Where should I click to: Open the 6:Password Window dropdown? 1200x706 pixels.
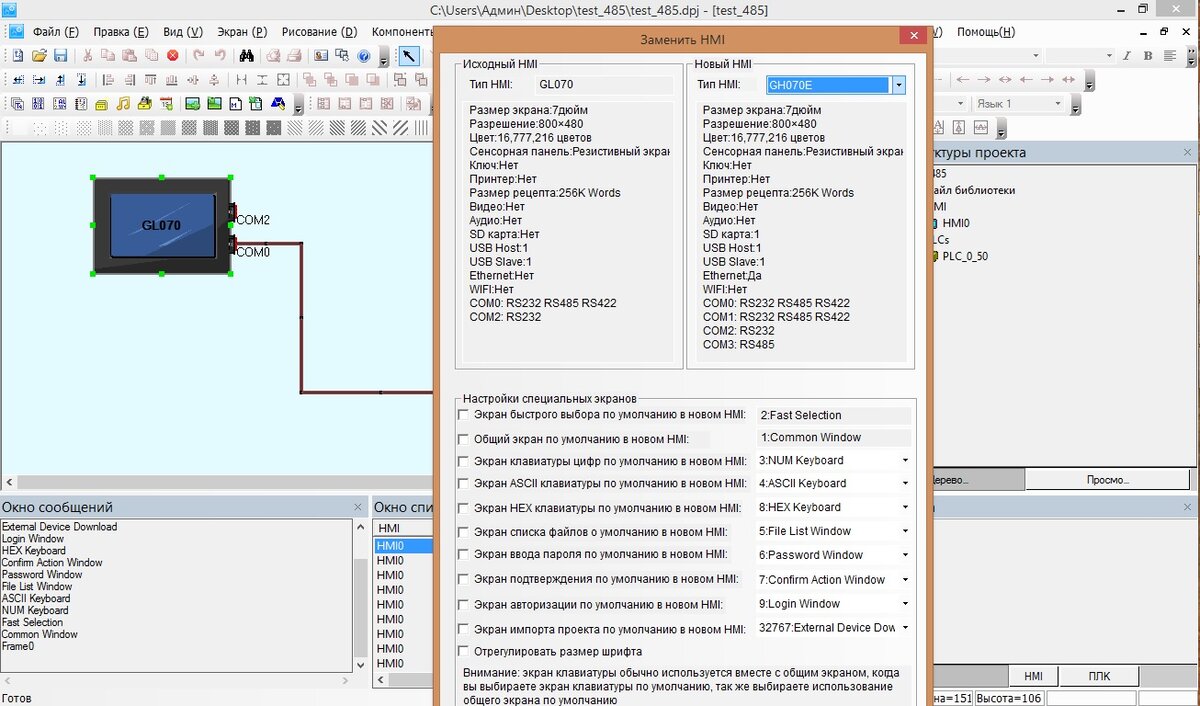(905, 555)
